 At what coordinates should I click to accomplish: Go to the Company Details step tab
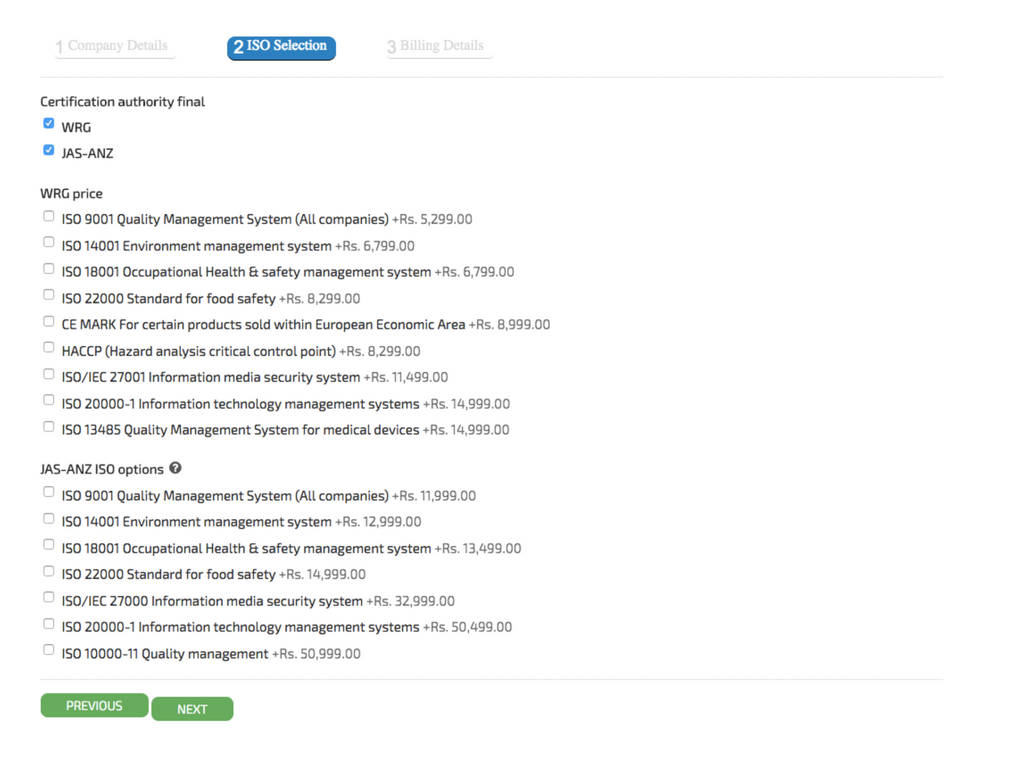113,47
